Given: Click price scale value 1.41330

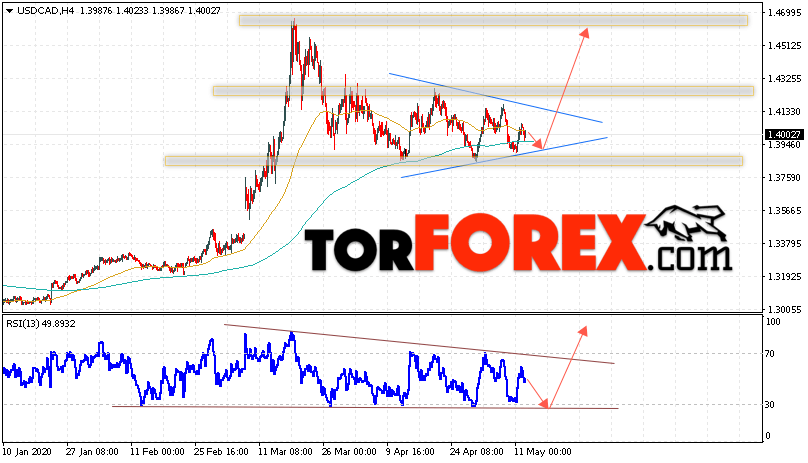Looking at the screenshot, I should pyautogui.click(x=784, y=111).
